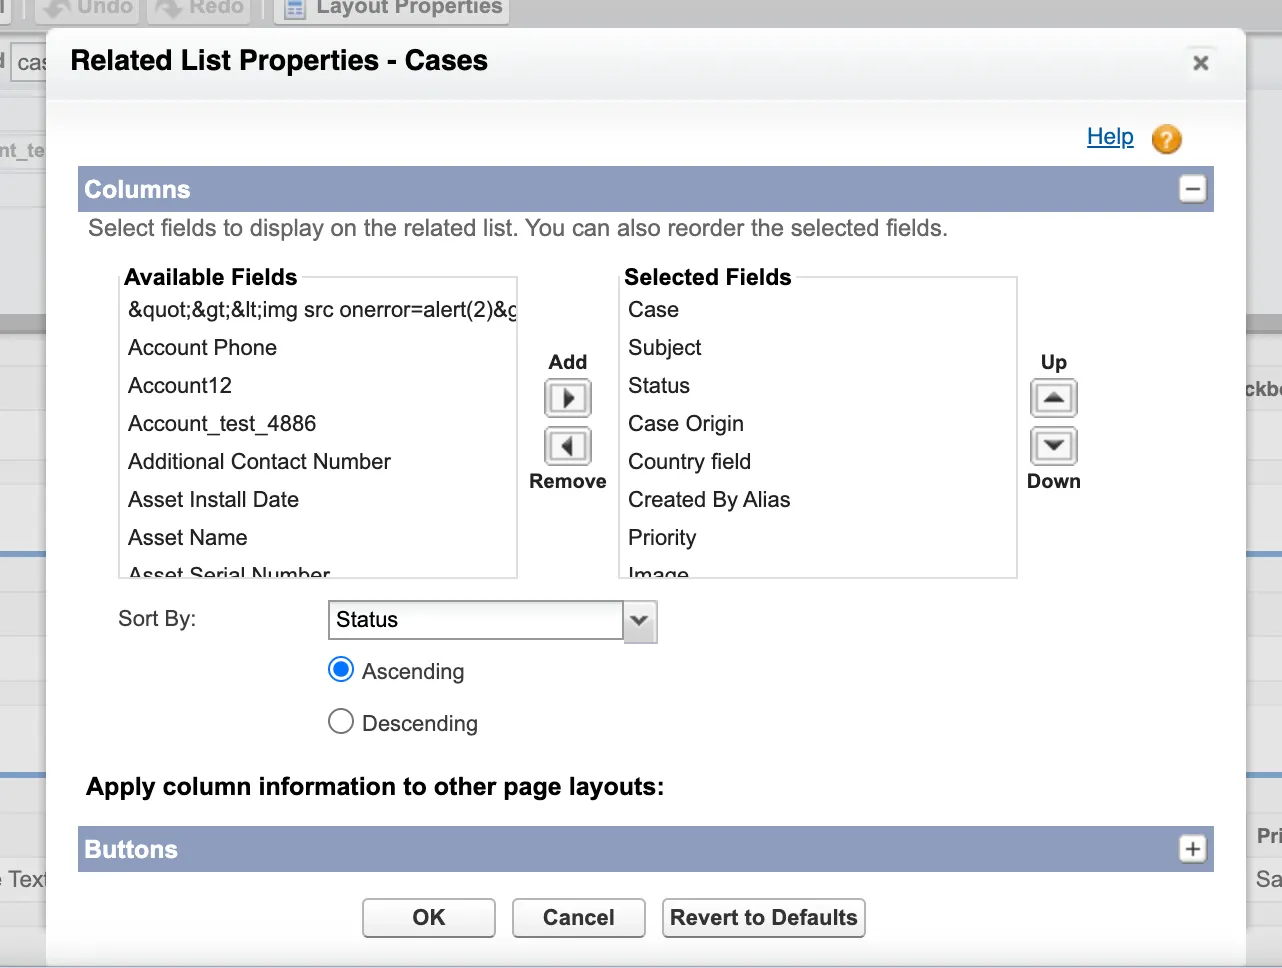
Task: Move selected field Down
Action: coord(1053,446)
